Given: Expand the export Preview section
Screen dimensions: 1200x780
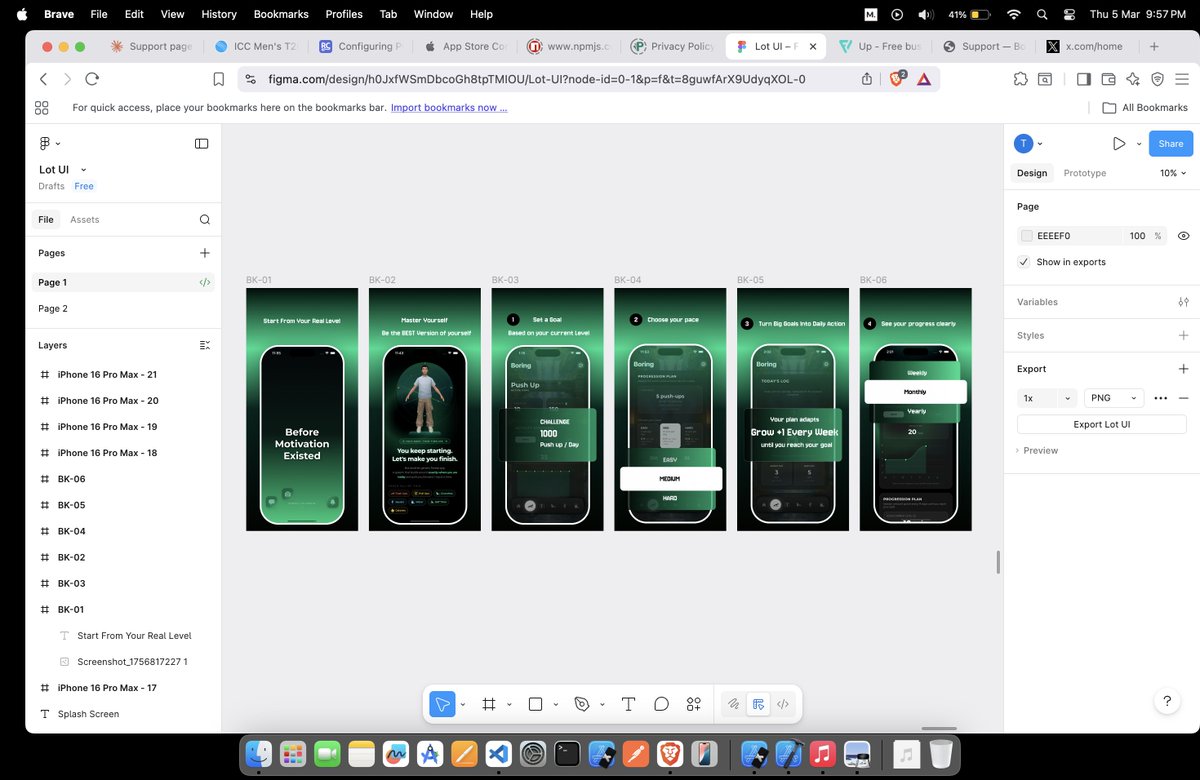Looking at the screenshot, I should [x=1037, y=451].
